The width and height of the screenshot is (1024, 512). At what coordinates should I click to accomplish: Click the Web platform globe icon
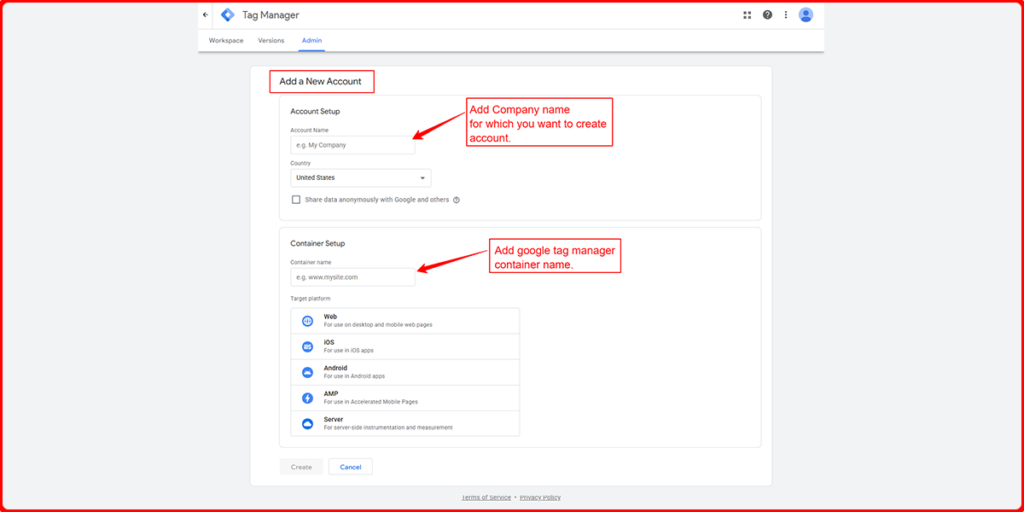308,321
